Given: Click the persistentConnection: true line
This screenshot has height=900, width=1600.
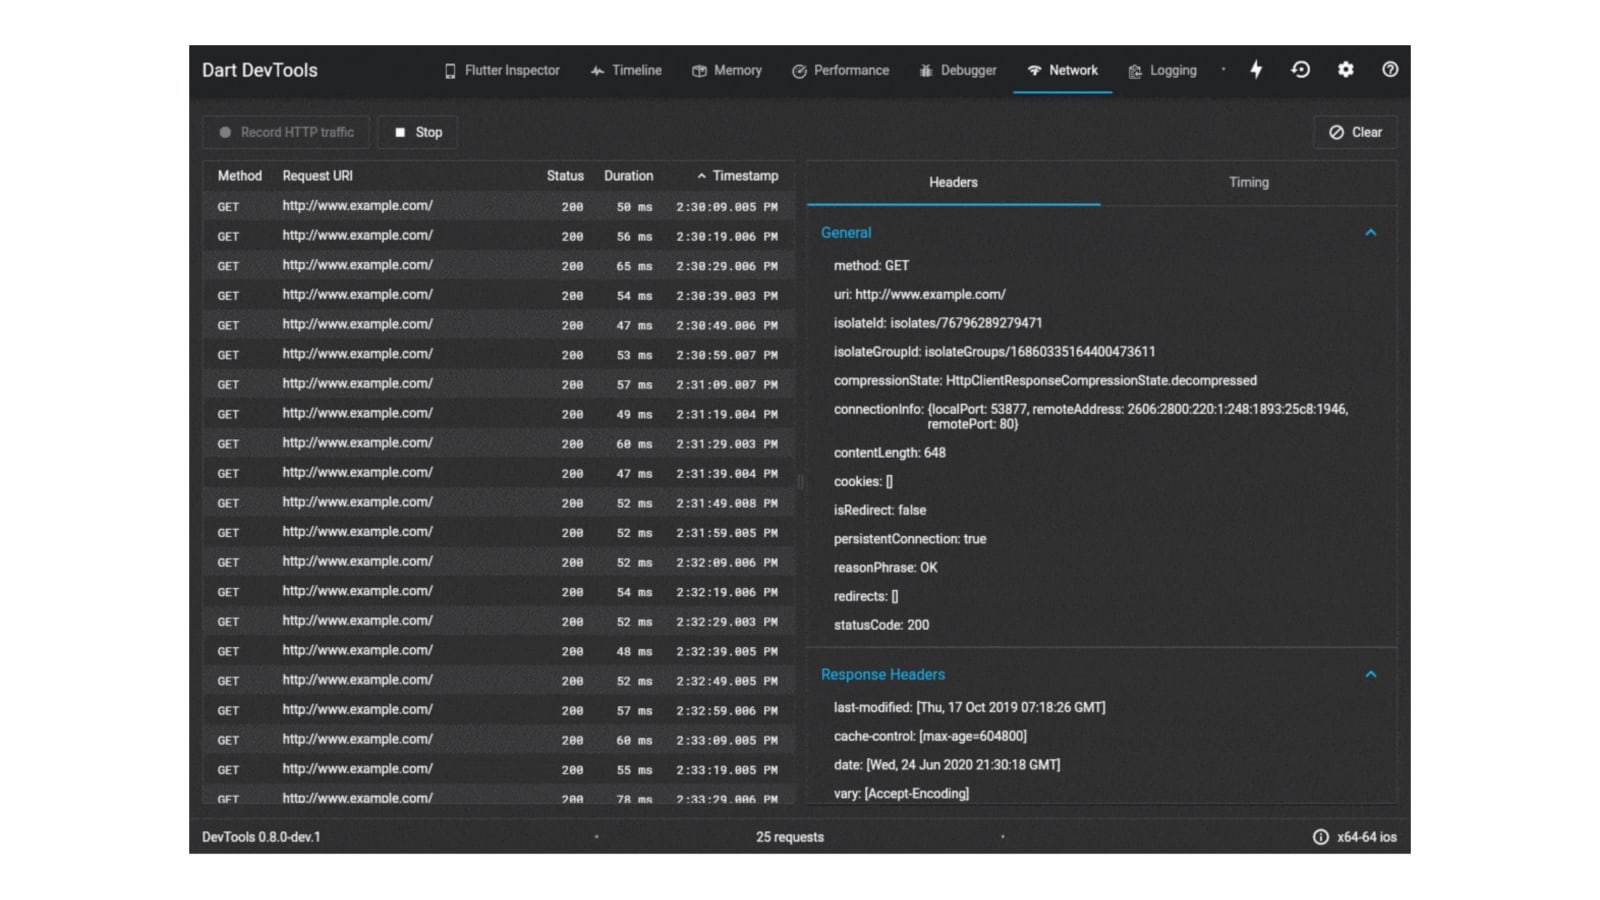Looking at the screenshot, I should 910,539.
